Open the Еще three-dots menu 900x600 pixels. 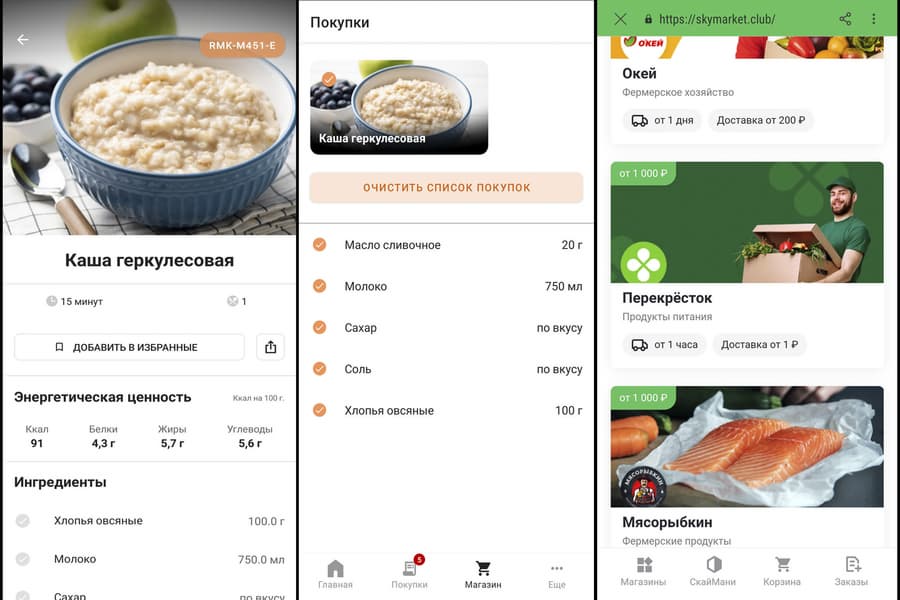point(557,575)
